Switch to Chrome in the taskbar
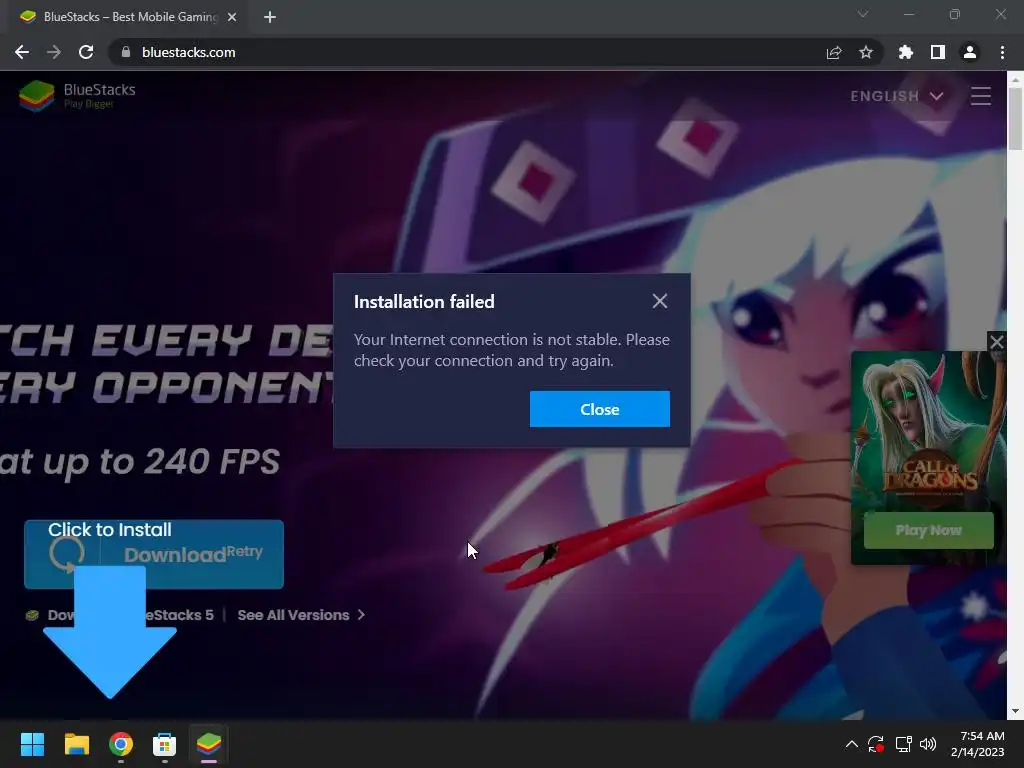1024x768 pixels. point(121,744)
